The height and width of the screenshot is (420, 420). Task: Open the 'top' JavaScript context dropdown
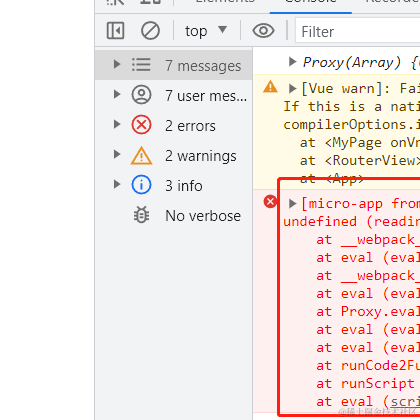206,31
